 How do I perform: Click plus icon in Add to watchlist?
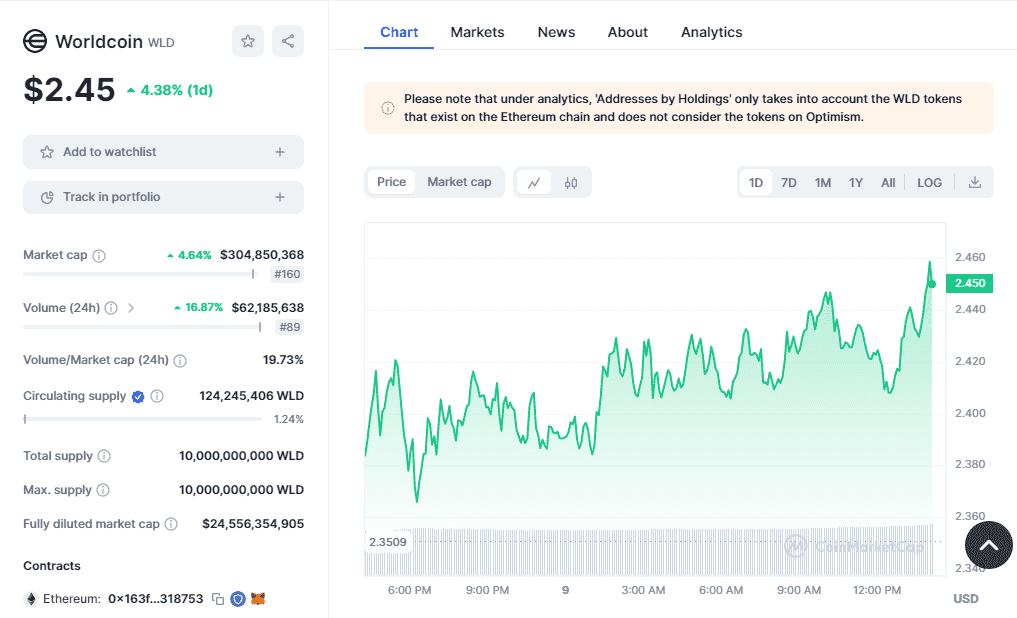(x=280, y=152)
